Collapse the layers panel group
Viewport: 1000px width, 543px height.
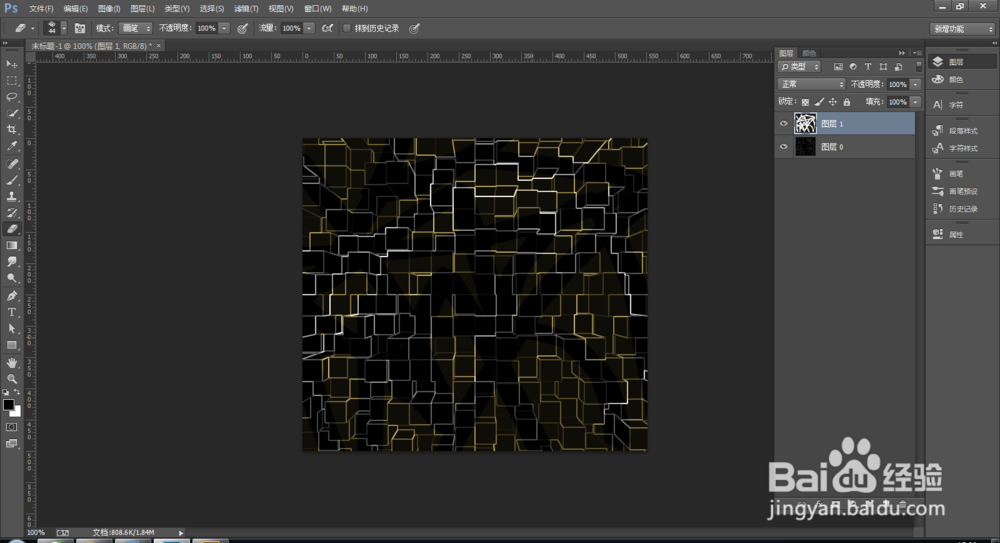point(902,53)
